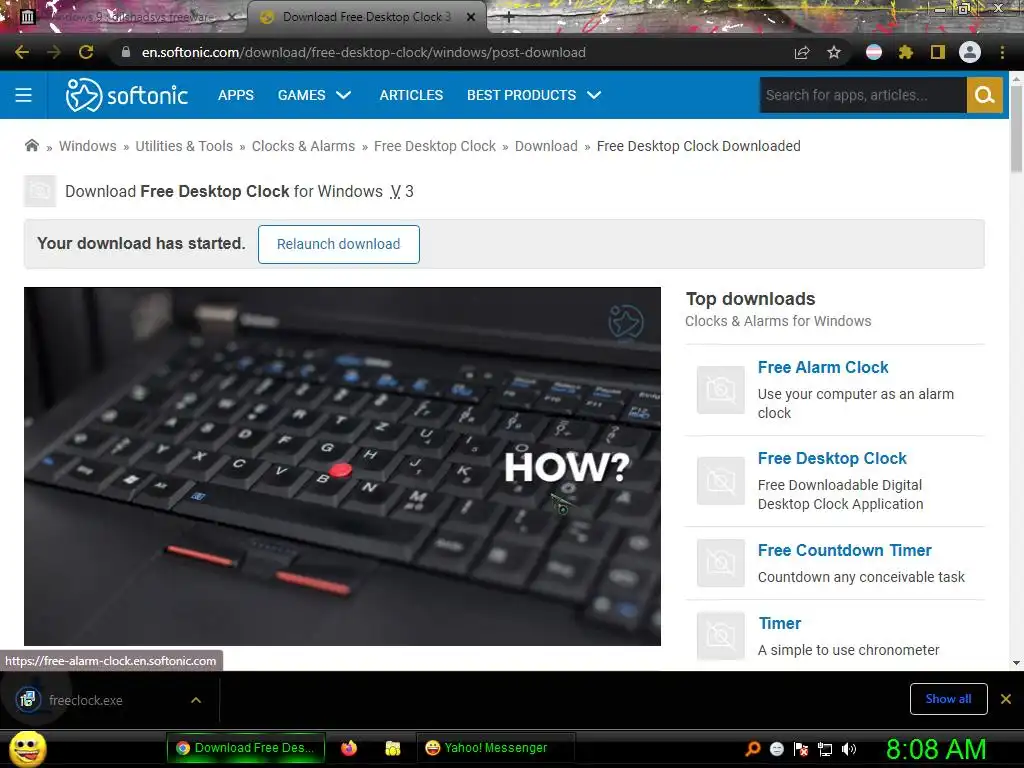Open the Free Alarm Clock link
1024x768 pixels.
(823, 367)
